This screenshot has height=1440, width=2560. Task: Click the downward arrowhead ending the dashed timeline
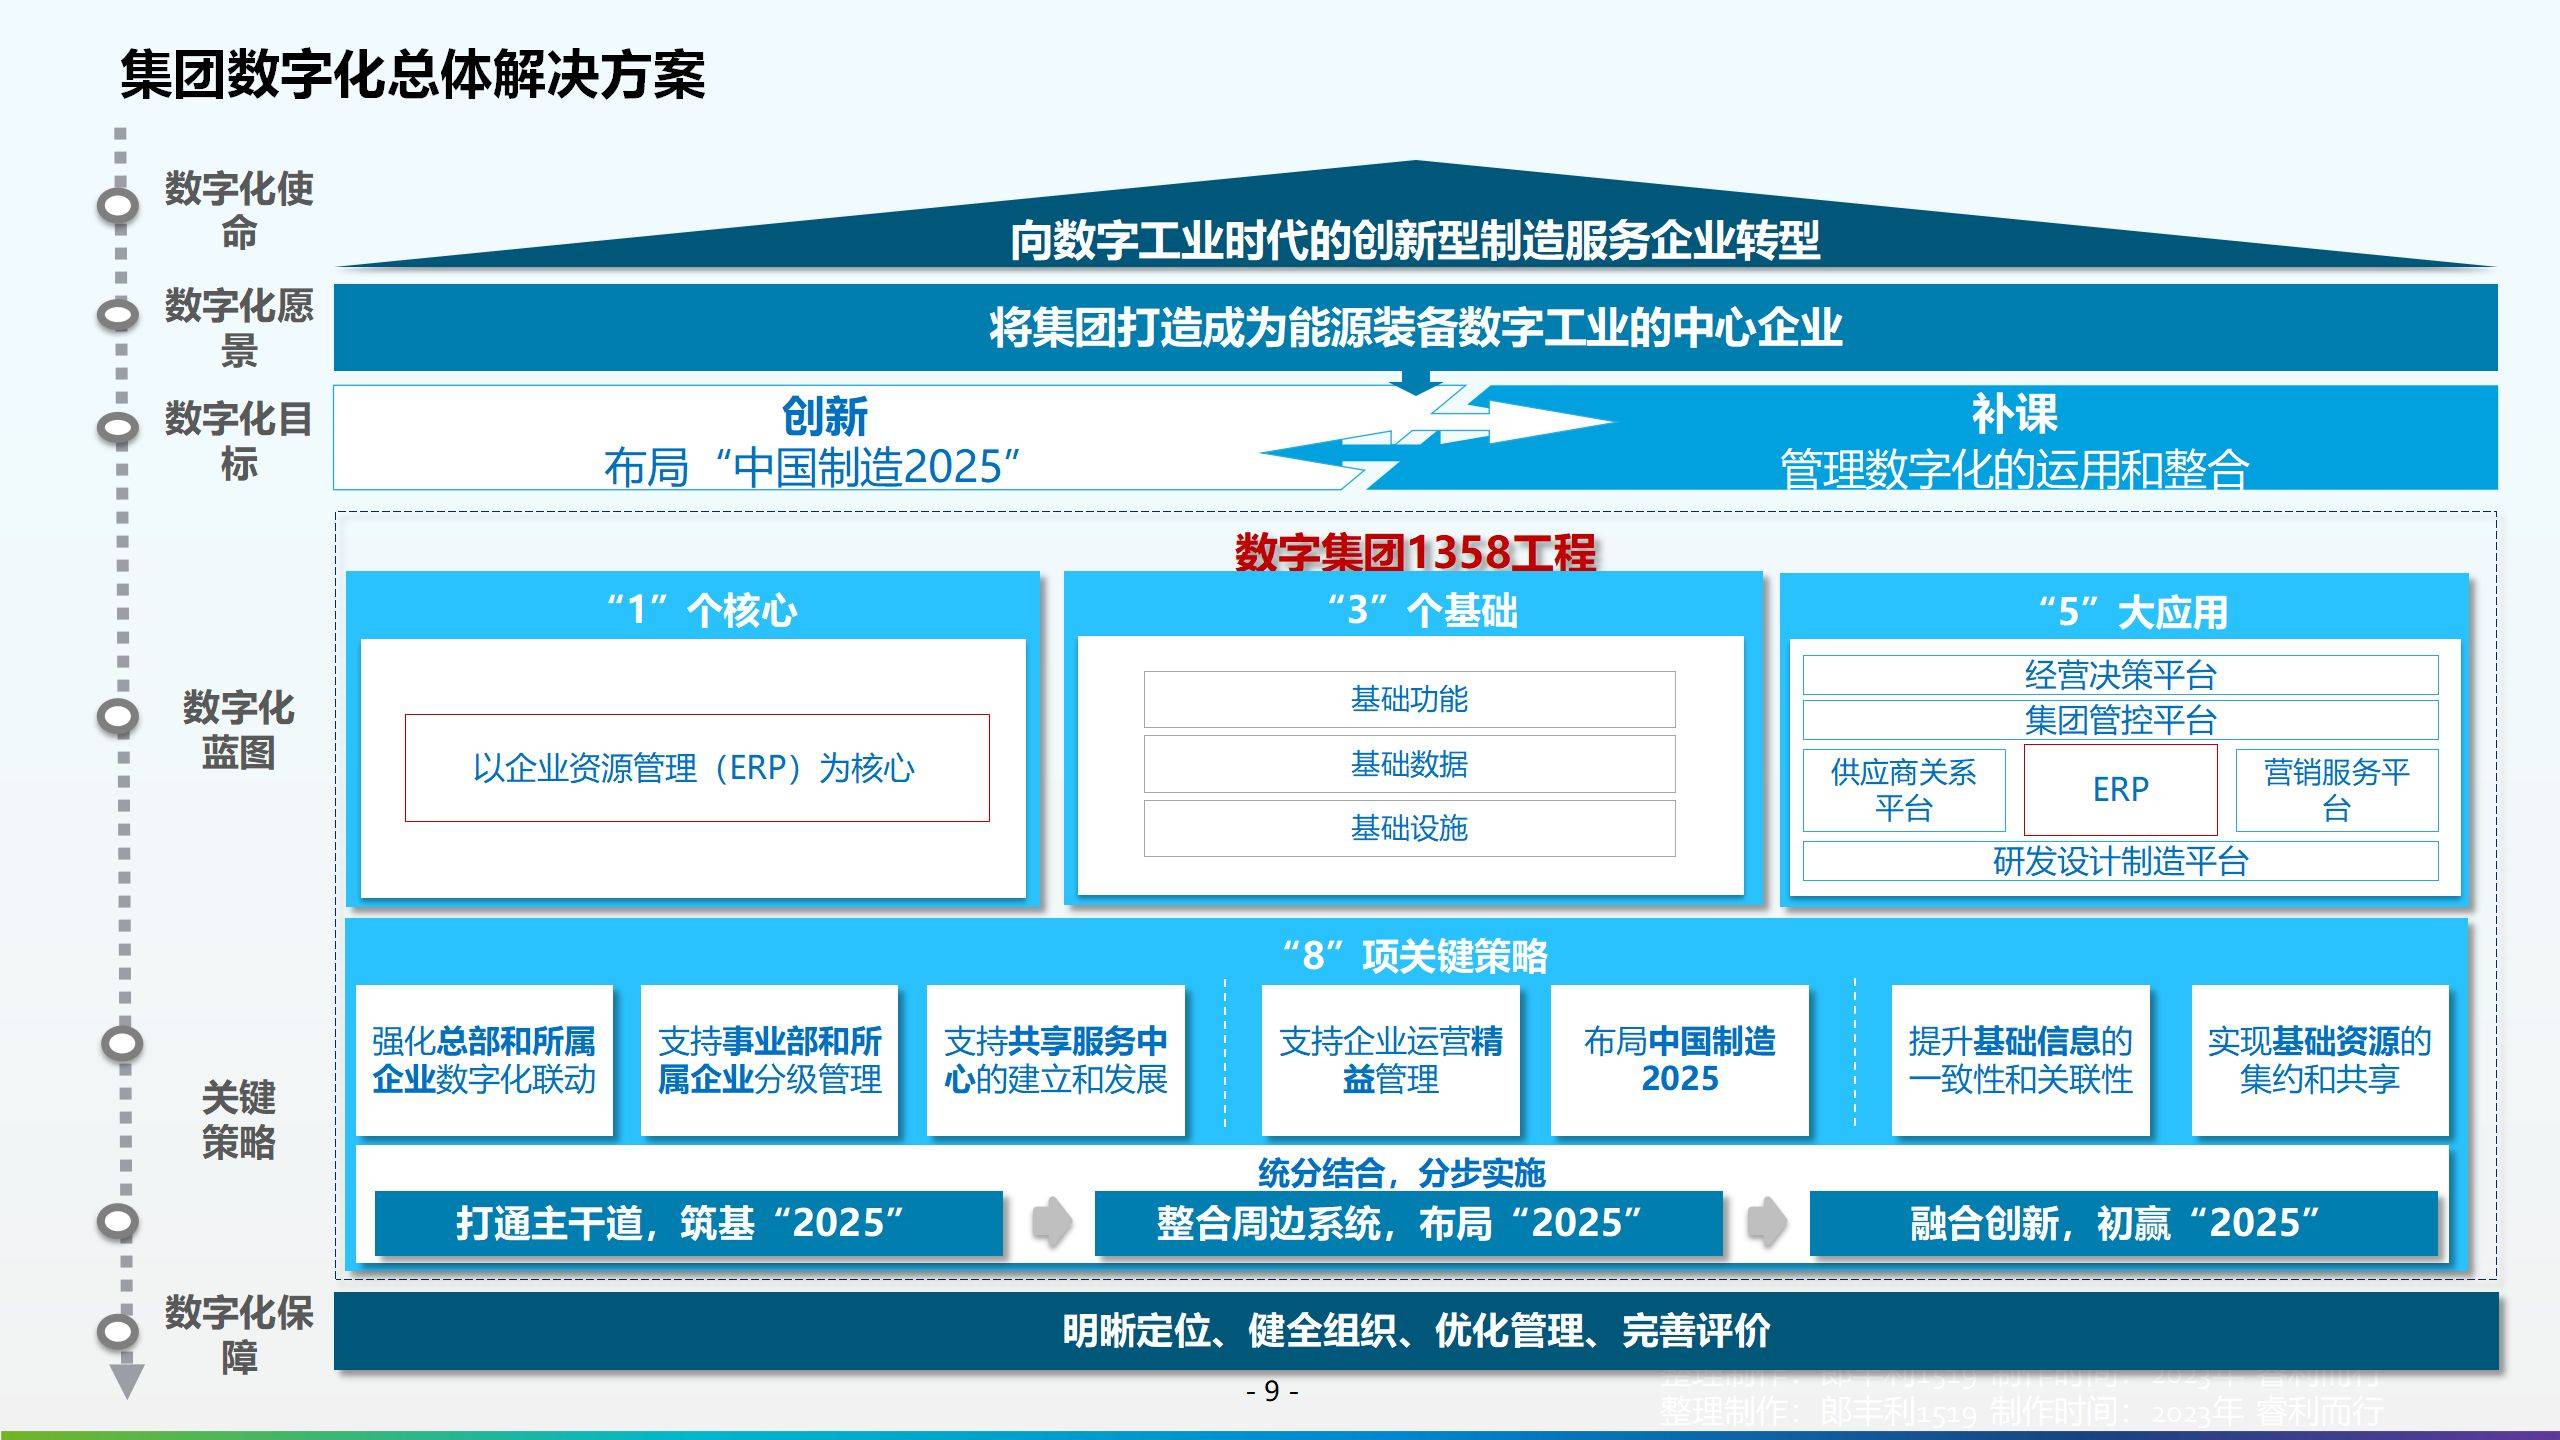pyautogui.click(x=126, y=1380)
